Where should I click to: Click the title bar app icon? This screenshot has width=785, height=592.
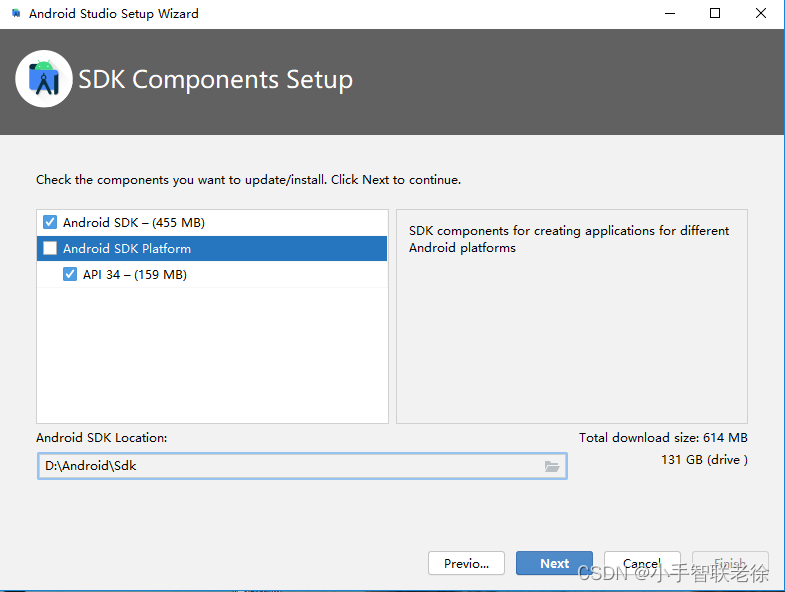coord(16,14)
